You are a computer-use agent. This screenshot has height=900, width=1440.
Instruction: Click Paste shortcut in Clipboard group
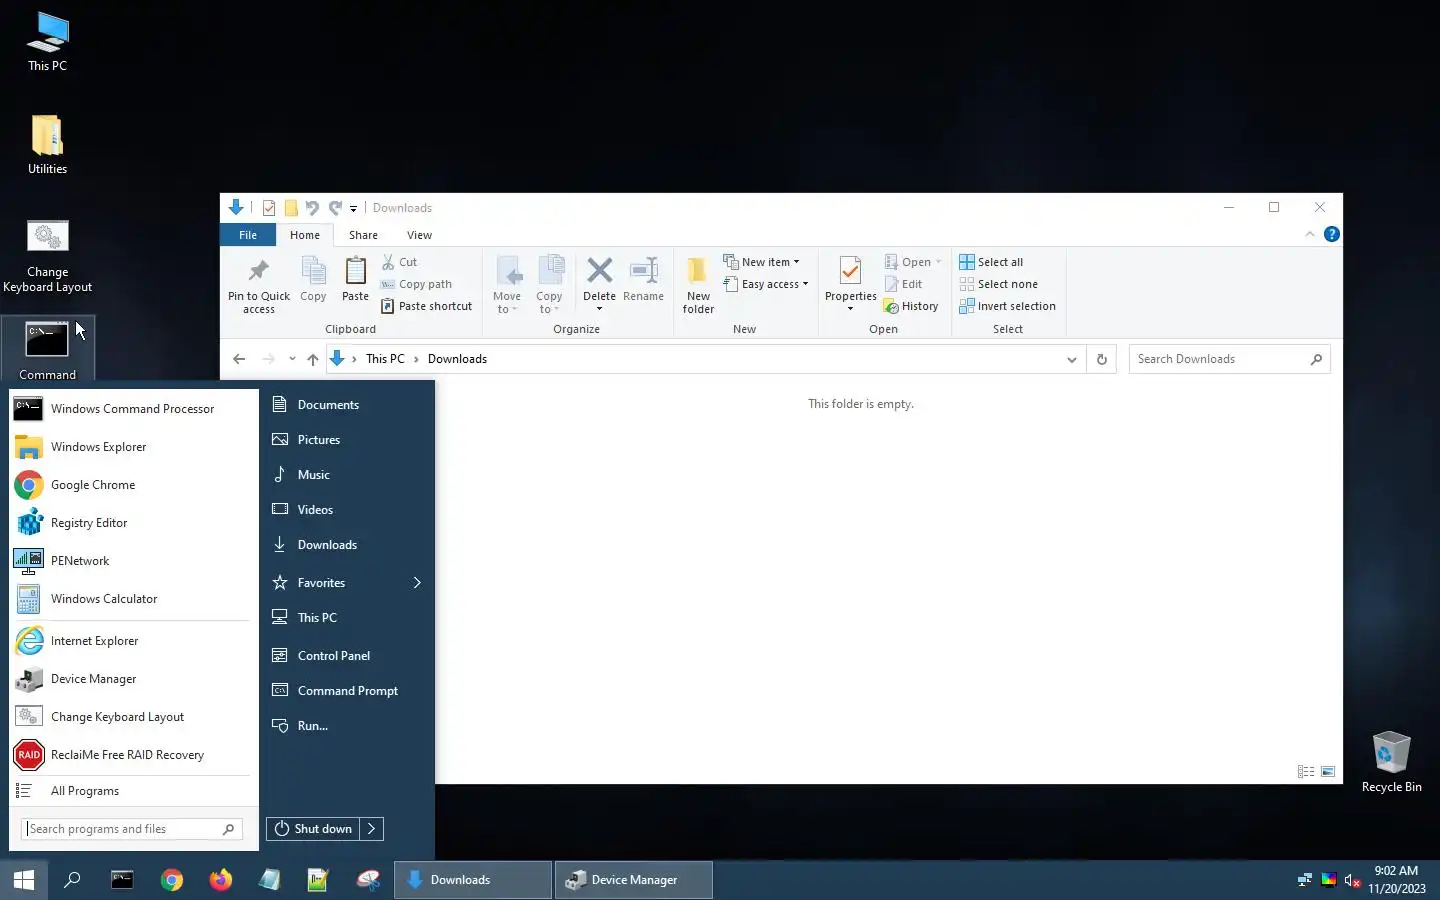(426, 306)
